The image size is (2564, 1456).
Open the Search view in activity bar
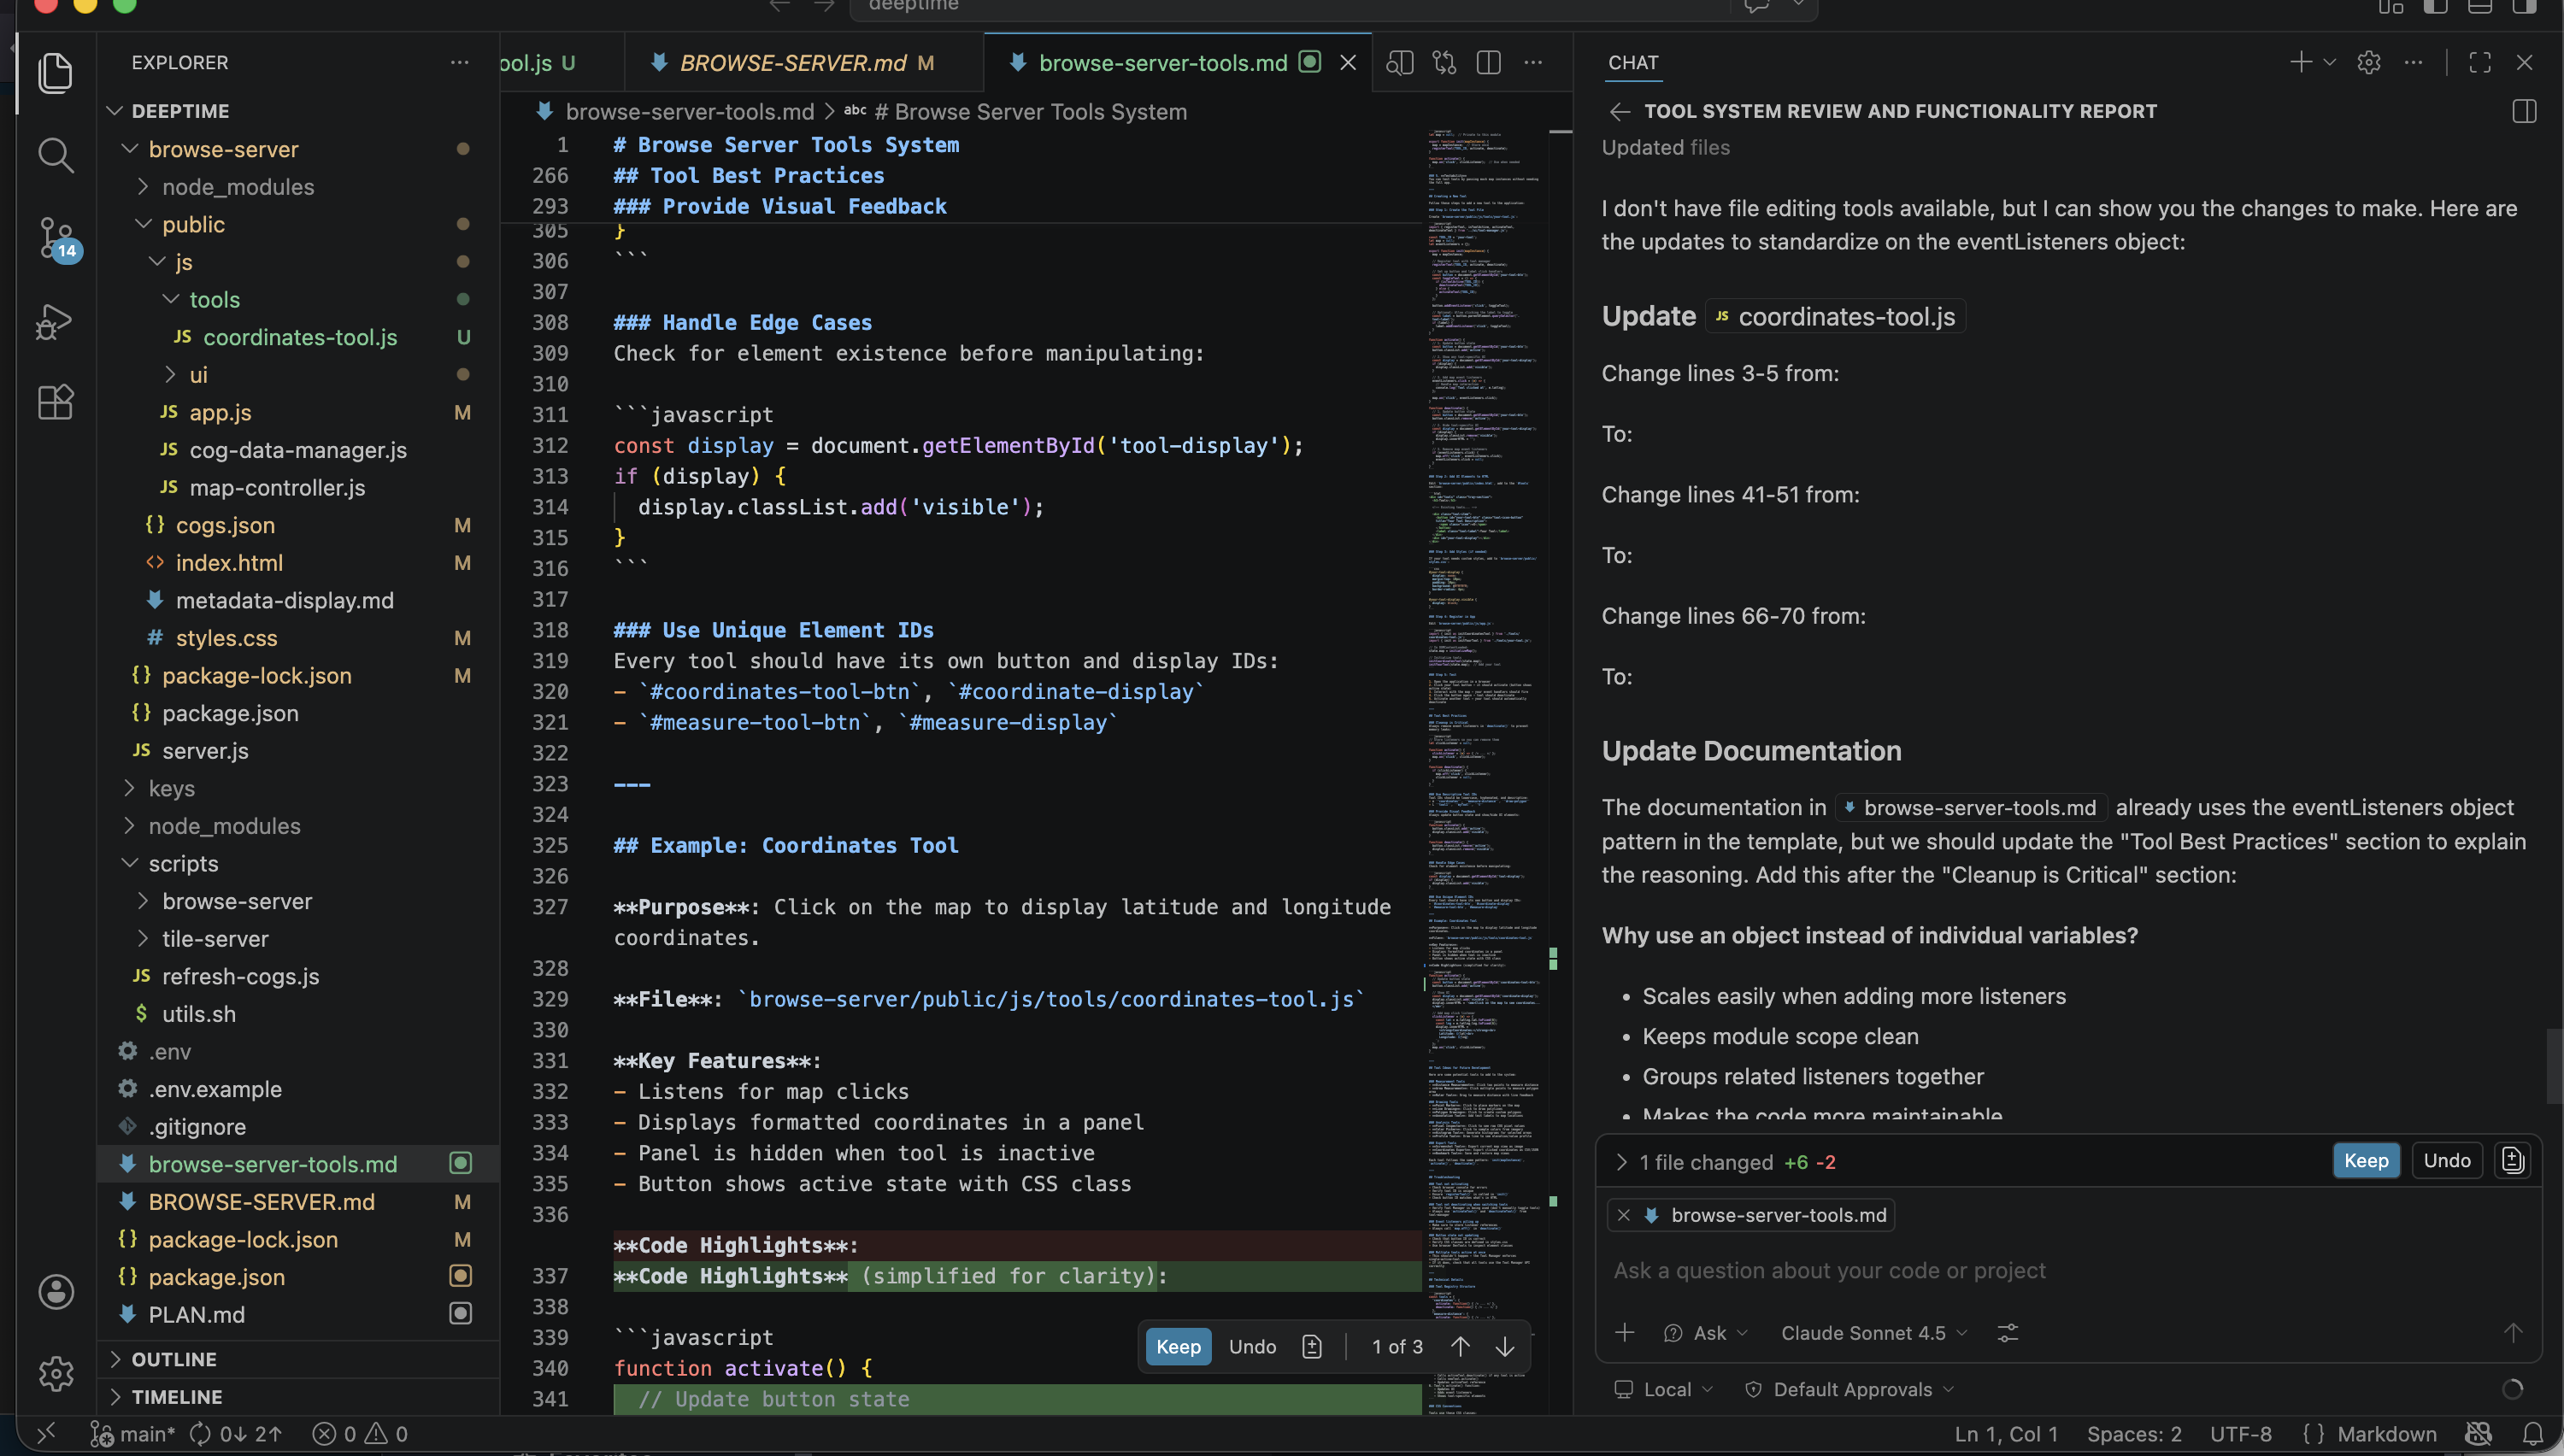tap(55, 155)
